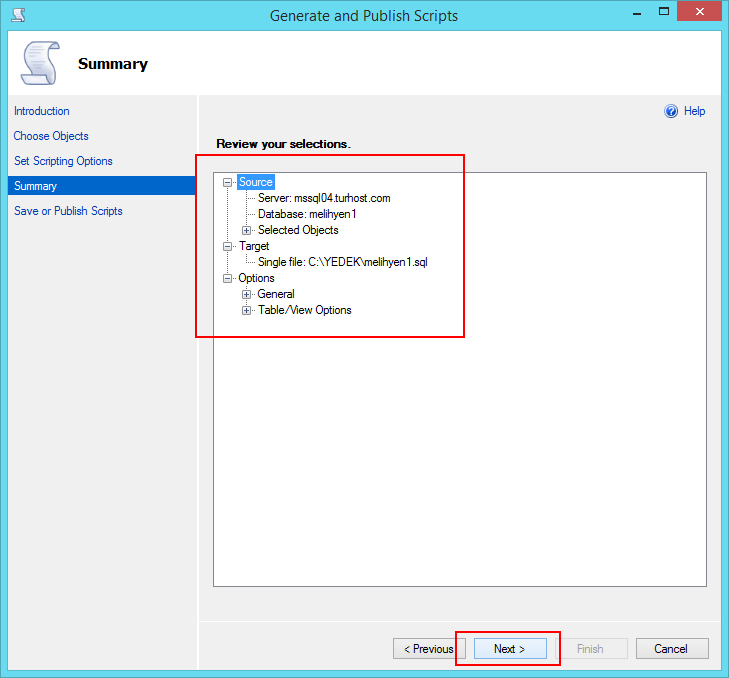This screenshot has width=729, height=678.
Task: Collapse the Source tree node
Action: click(x=228, y=182)
